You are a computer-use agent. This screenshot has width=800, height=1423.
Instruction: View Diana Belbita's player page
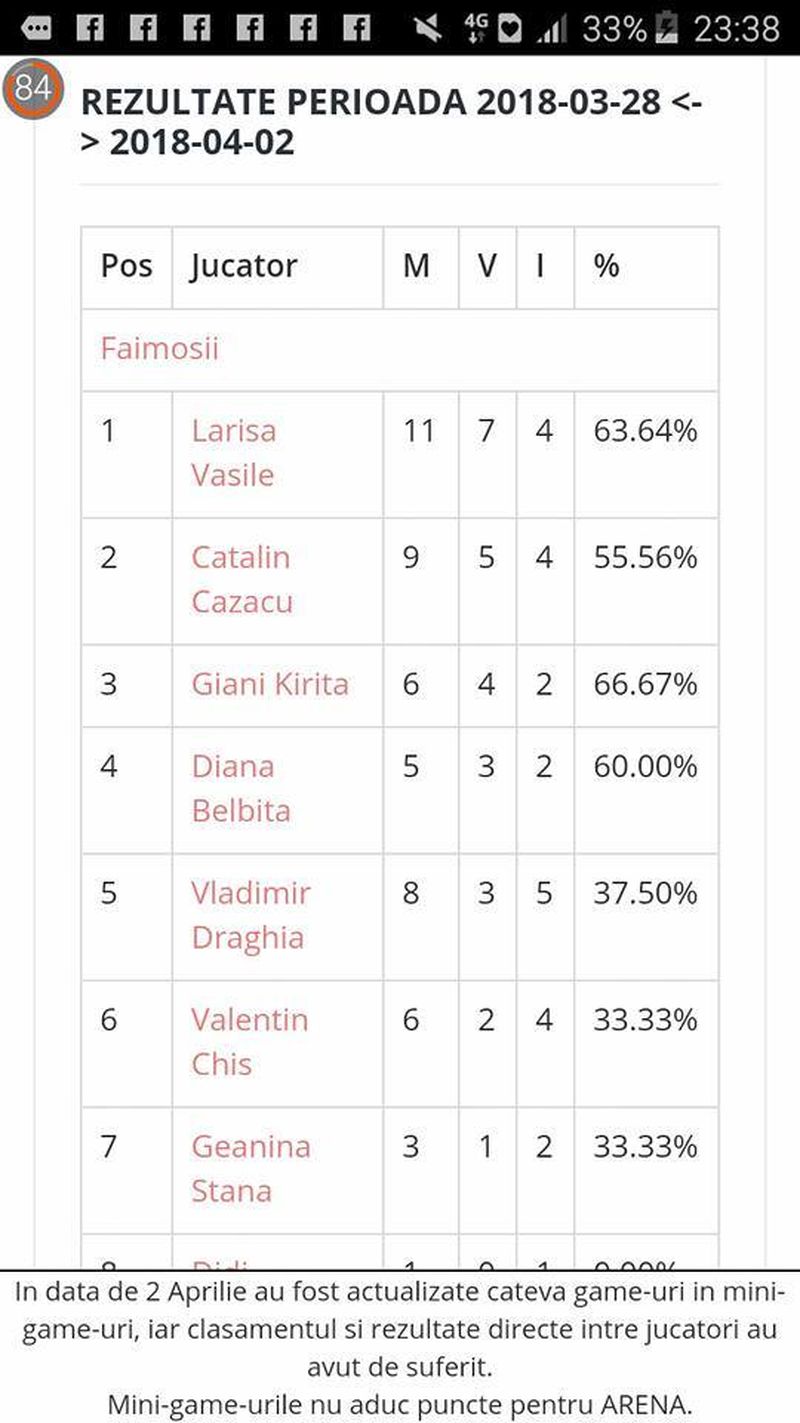[x=240, y=788]
